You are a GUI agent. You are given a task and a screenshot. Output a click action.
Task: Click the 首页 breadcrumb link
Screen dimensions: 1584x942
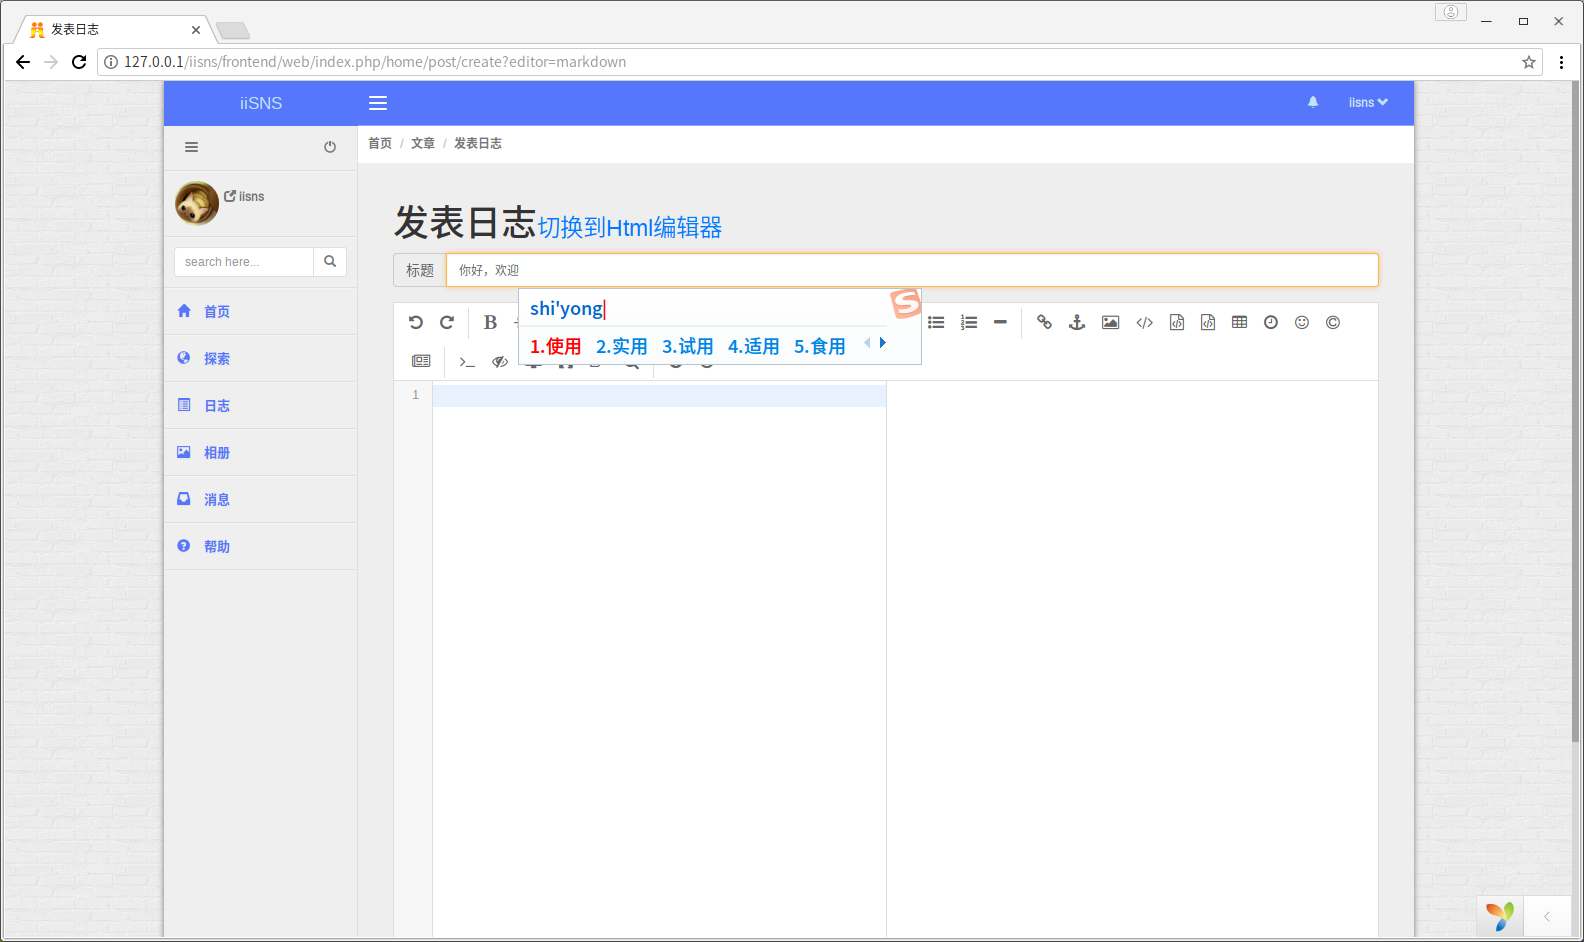point(380,143)
